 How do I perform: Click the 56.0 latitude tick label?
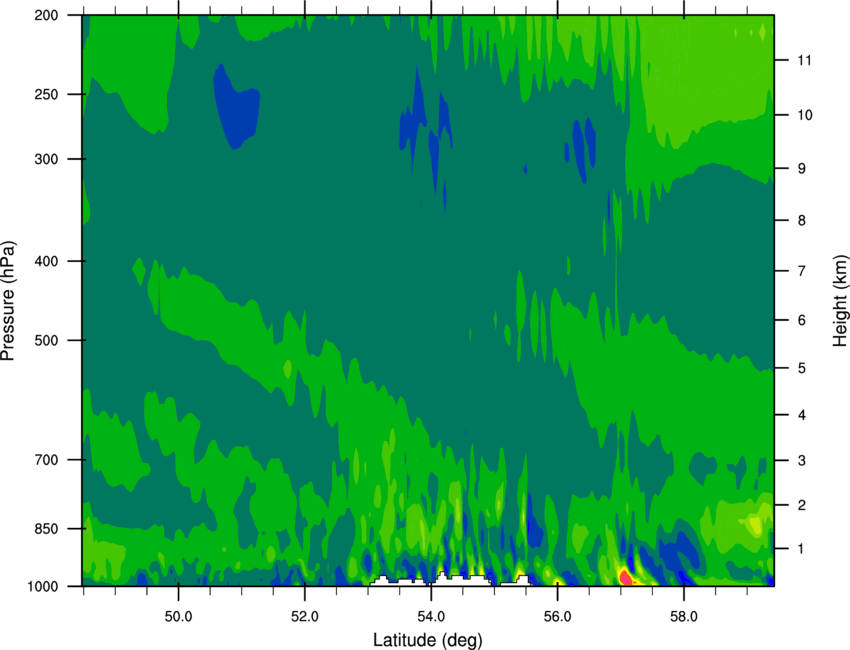tap(558, 617)
